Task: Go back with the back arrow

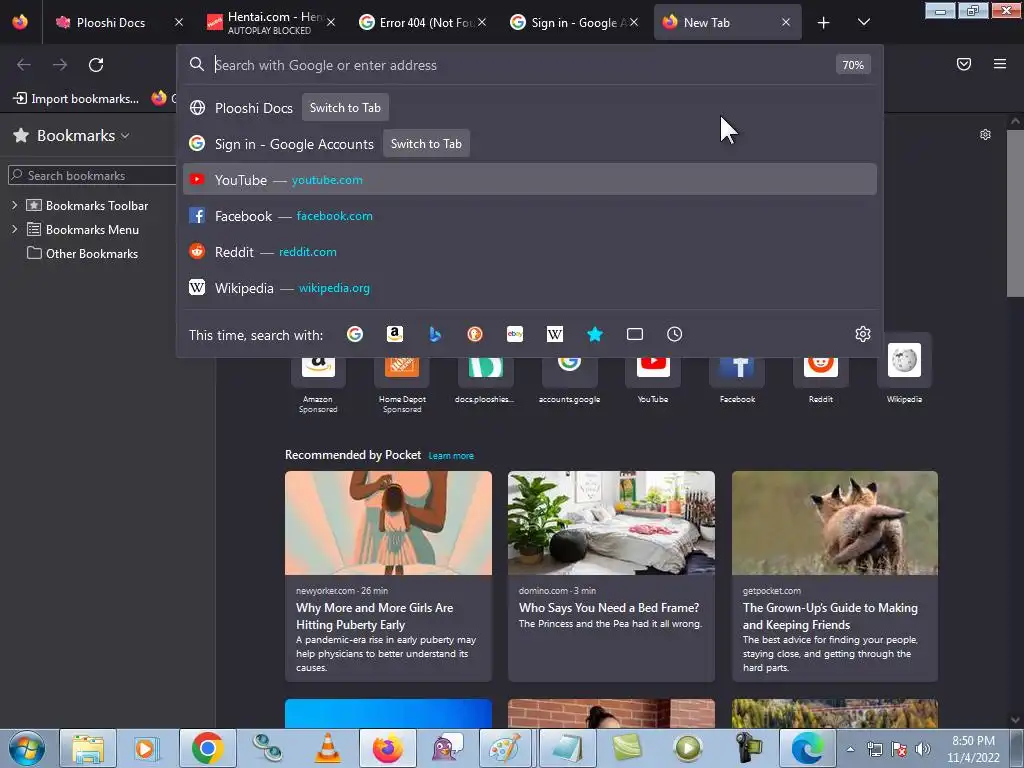Action: point(24,65)
